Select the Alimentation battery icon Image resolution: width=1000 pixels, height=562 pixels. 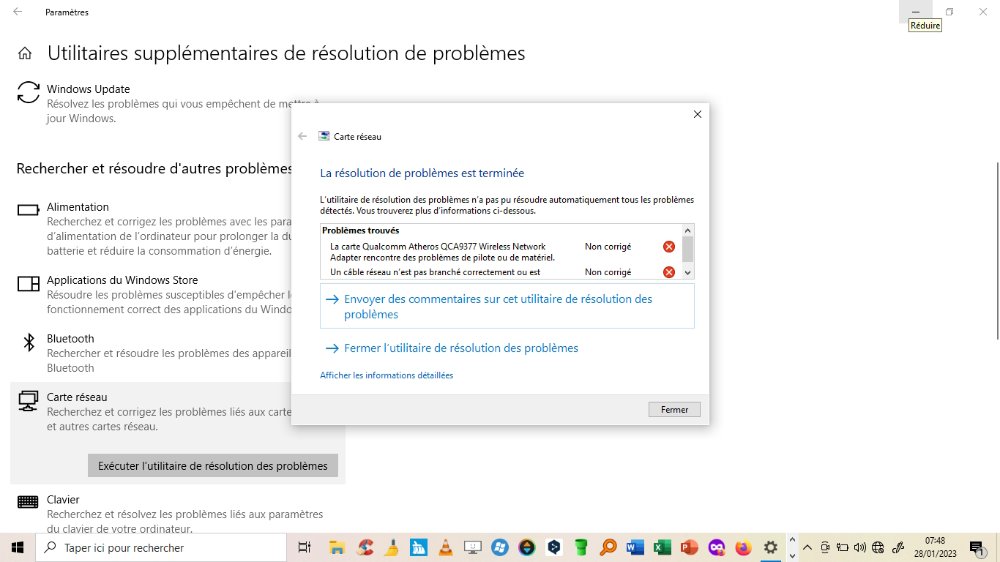tap(28, 210)
